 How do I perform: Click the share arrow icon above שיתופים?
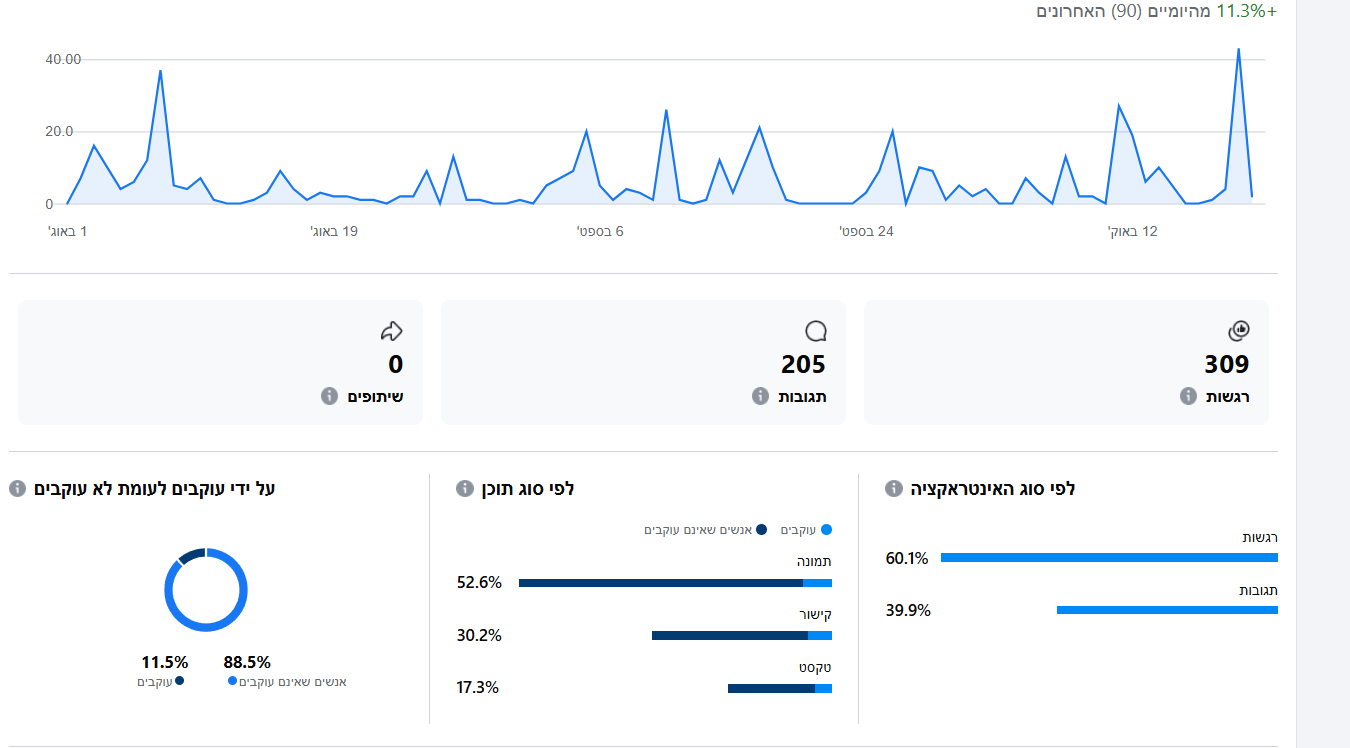click(390, 330)
